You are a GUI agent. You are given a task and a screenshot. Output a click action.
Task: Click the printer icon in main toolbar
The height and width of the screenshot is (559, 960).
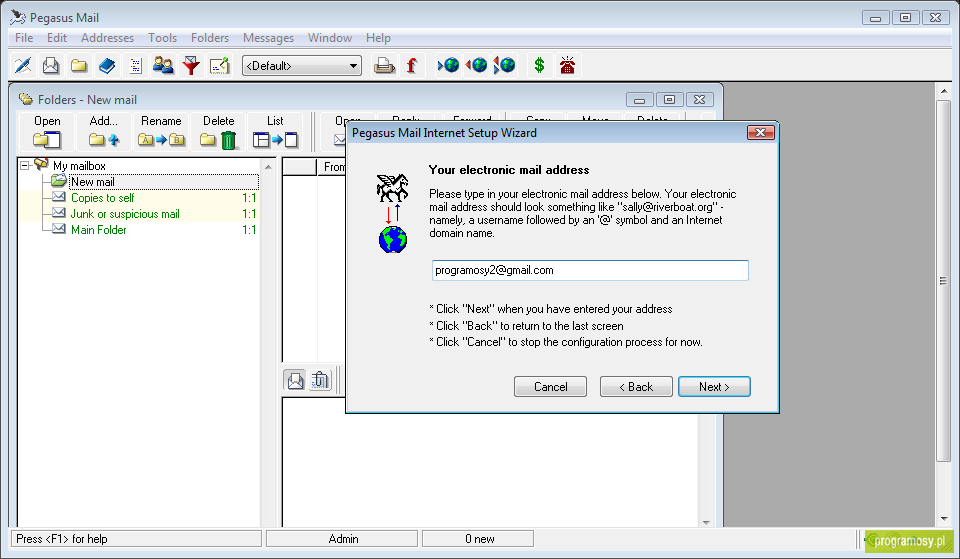(x=384, y=66)
